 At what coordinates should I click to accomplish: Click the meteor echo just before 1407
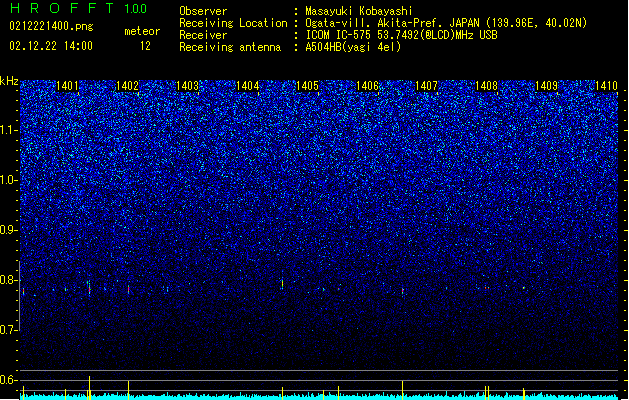[x=403, y=291]
